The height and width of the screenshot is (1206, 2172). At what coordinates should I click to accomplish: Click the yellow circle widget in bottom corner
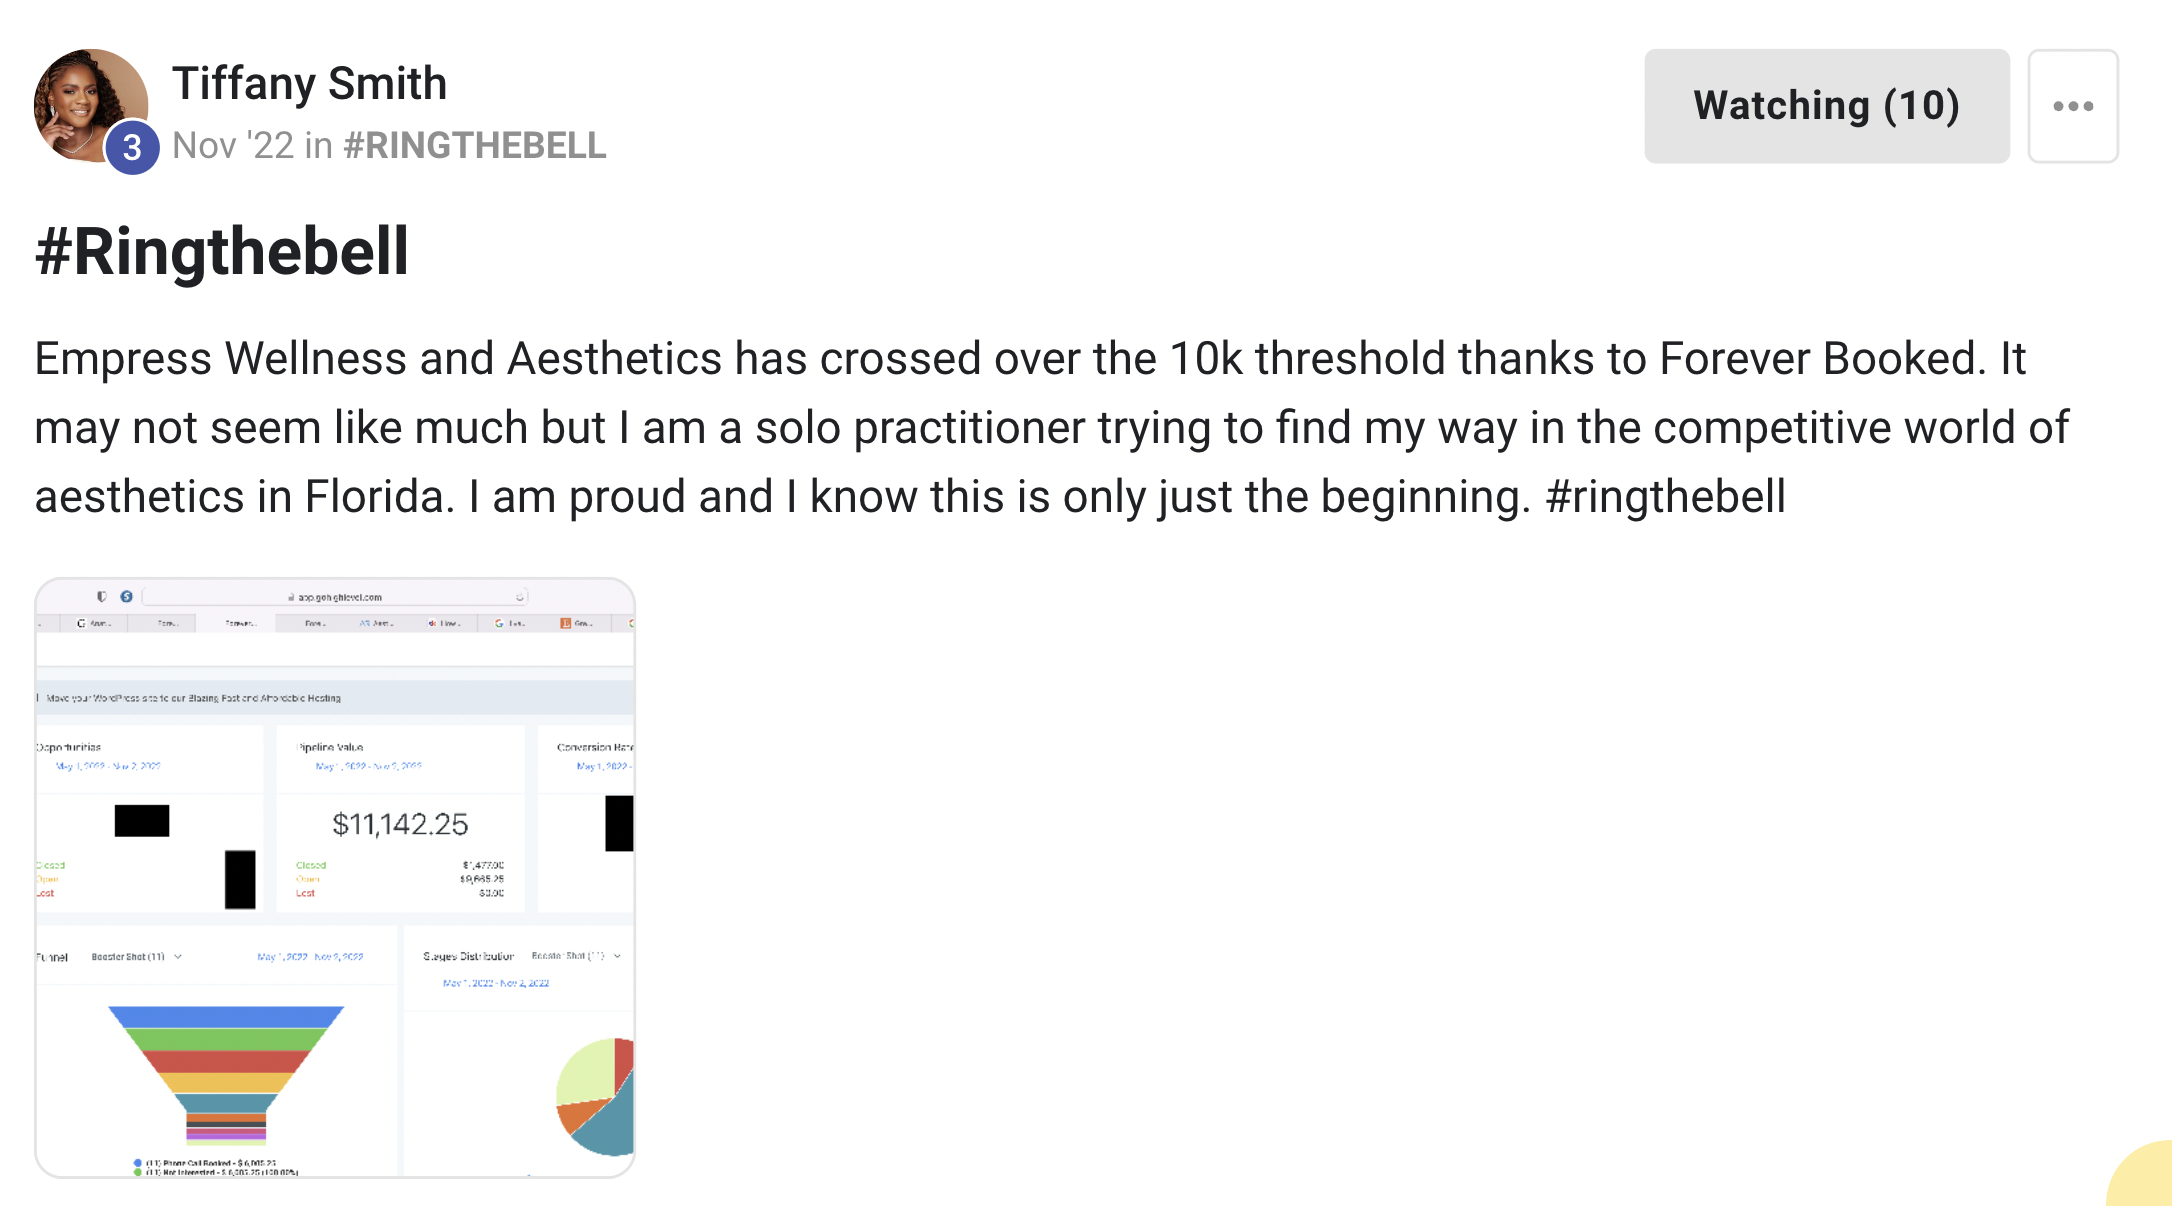(x=2142, y=1174)
